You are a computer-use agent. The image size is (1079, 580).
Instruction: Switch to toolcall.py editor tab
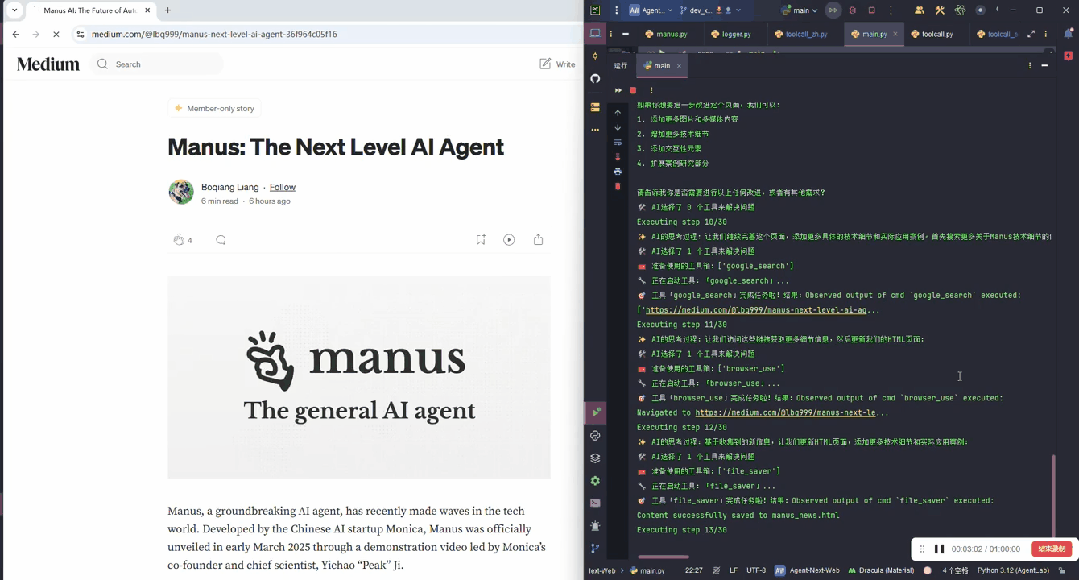(x=932, y=34)
